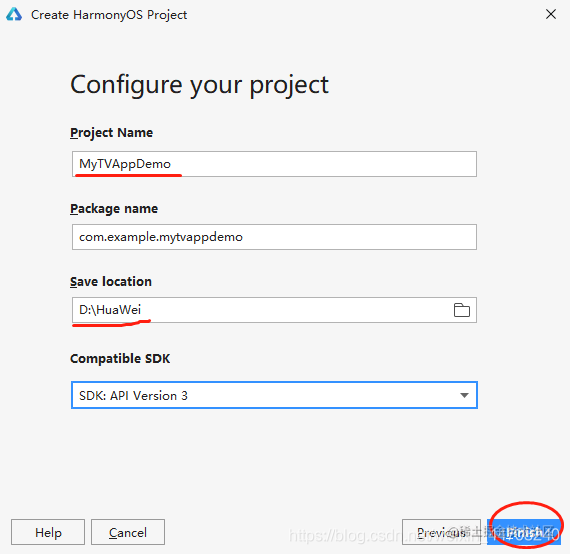Image resolution: width=570 pixels, height=554 pixels.
Task: Click the Finish button circled in red
Action: tap(524, 532)
